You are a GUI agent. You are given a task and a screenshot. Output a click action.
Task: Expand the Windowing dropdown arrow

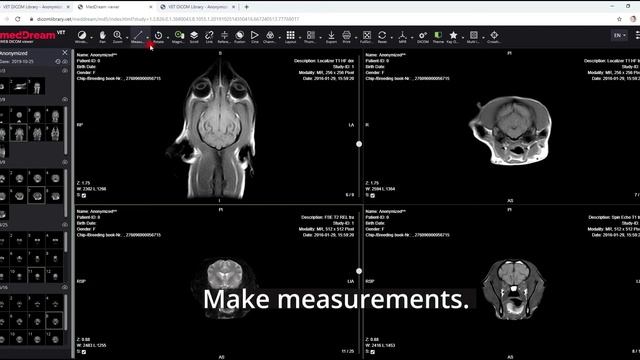point(91,37)
